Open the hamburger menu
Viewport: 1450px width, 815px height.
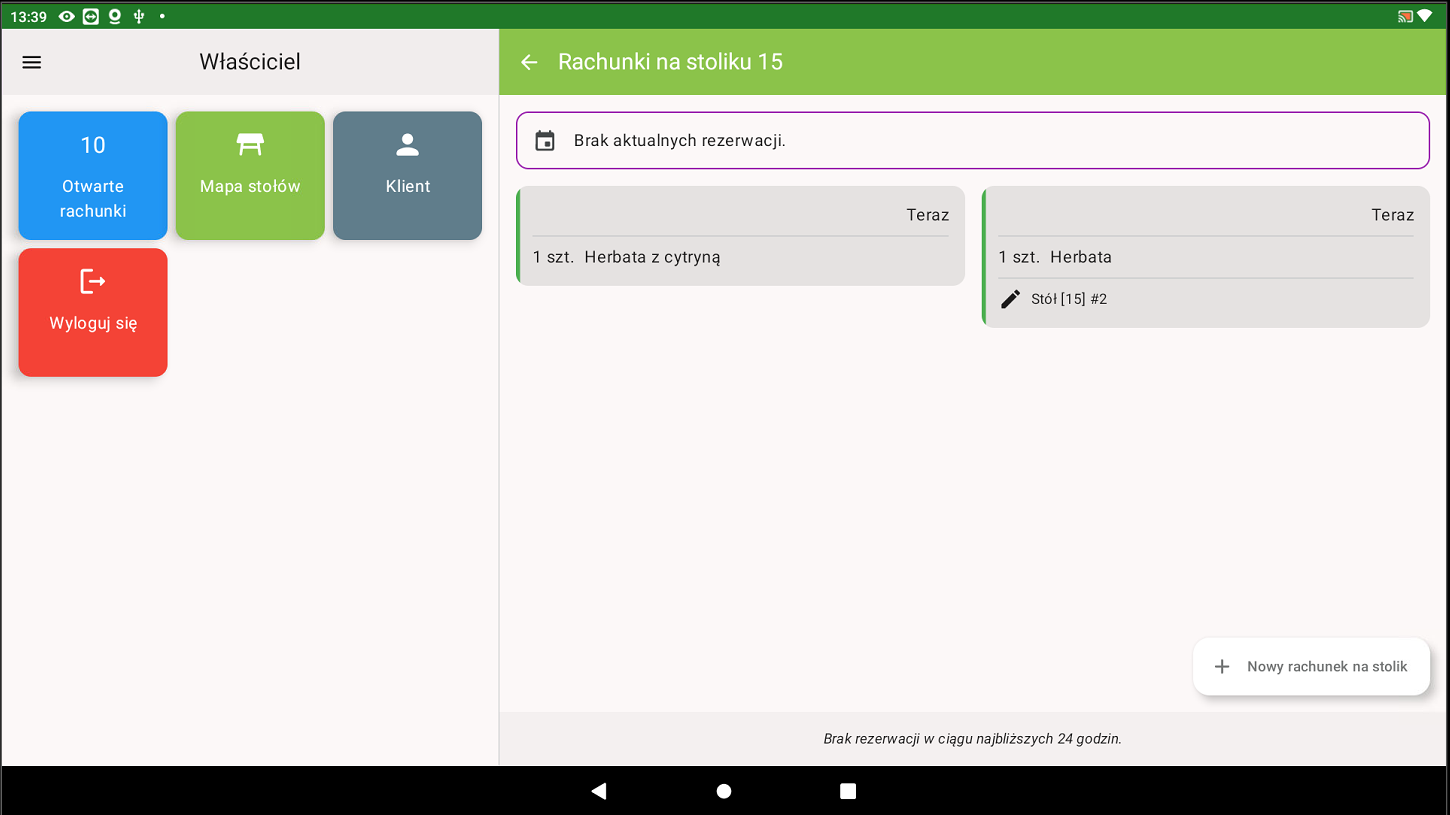coord(32,62)
